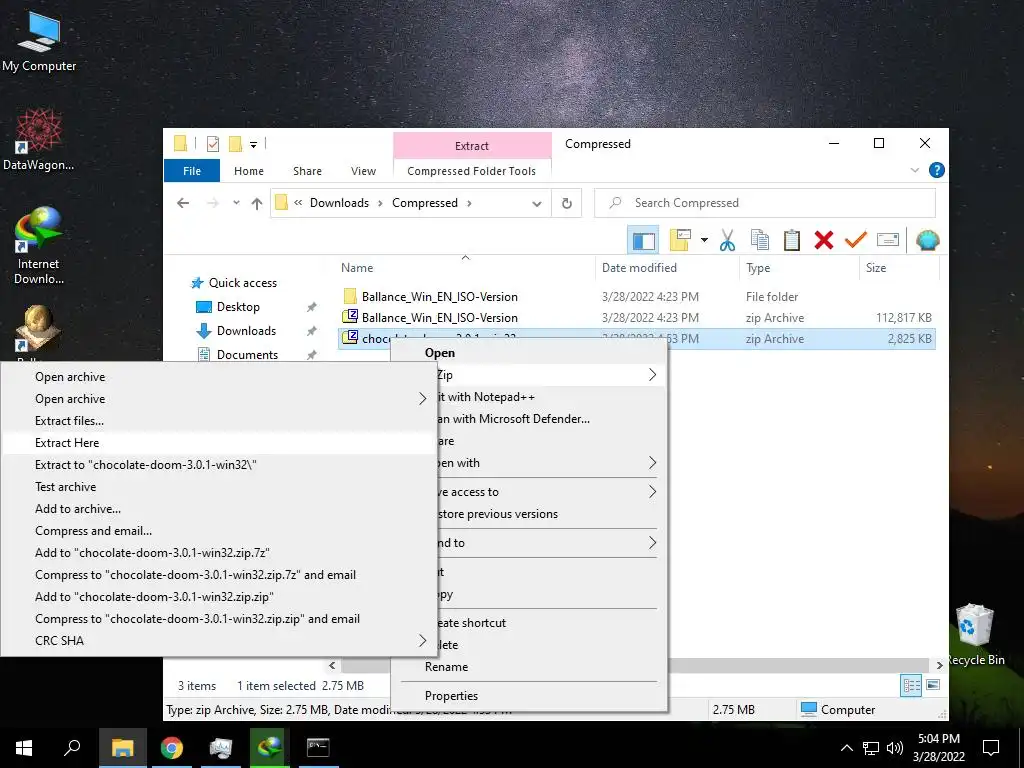
Task: Click the Copy pages toolbar icon
Action: pos(760,240)
